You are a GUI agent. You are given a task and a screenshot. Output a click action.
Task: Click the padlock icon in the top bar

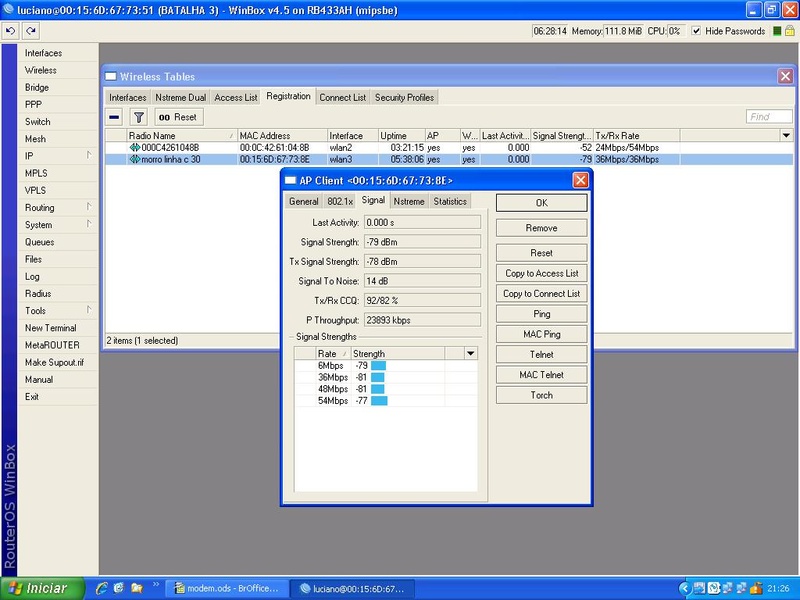pos(790,31)
